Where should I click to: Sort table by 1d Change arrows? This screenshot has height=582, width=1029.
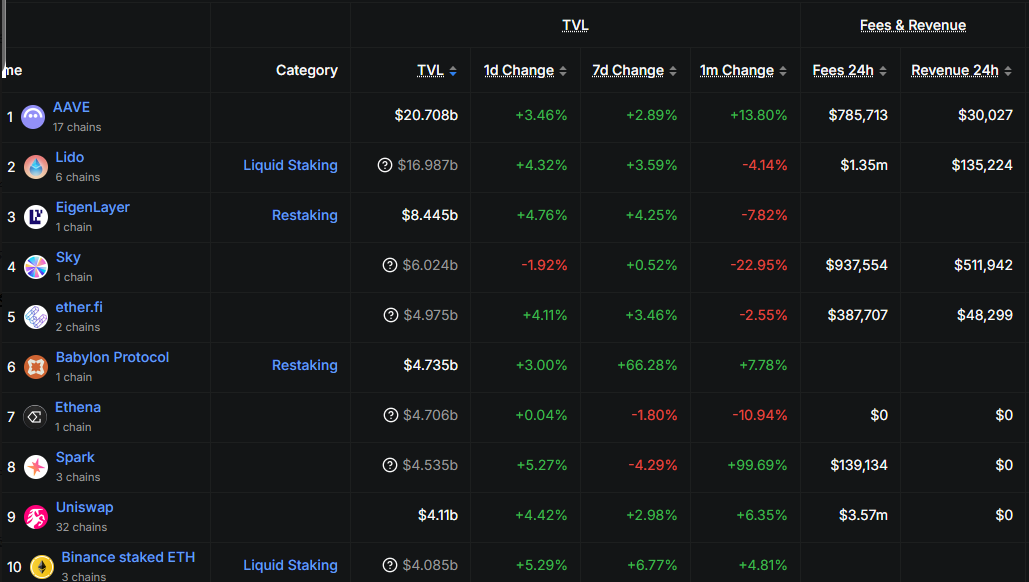(x=562, y=71)
